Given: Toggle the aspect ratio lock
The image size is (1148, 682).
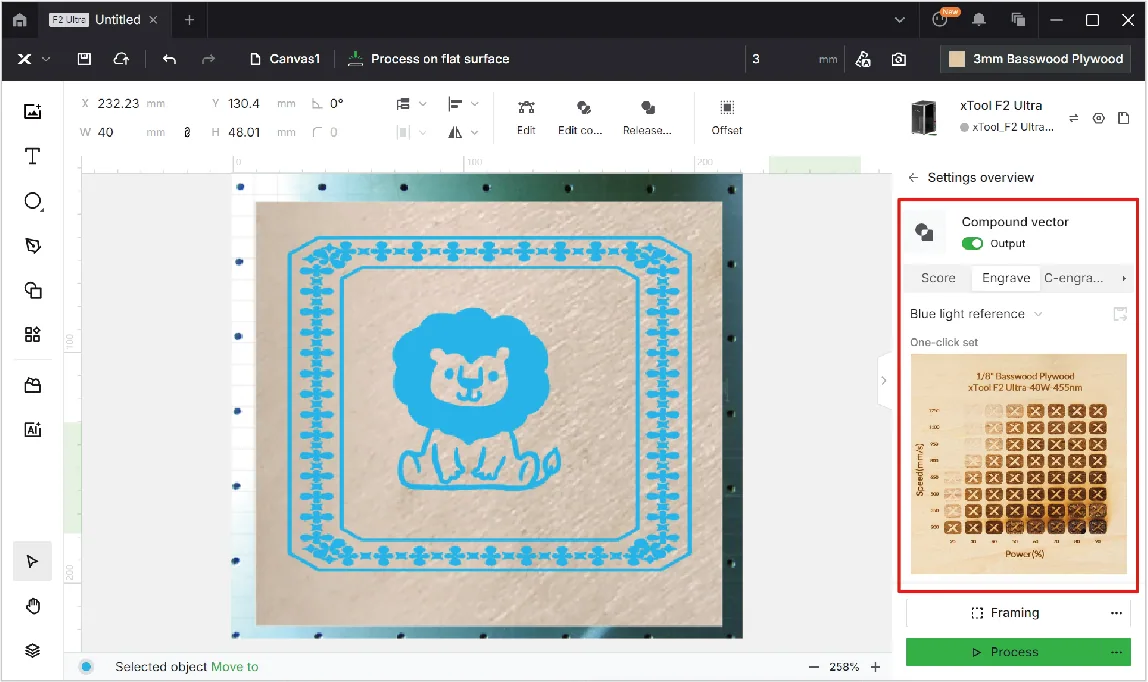Looking at the screenshot, I should coord(187,132).
